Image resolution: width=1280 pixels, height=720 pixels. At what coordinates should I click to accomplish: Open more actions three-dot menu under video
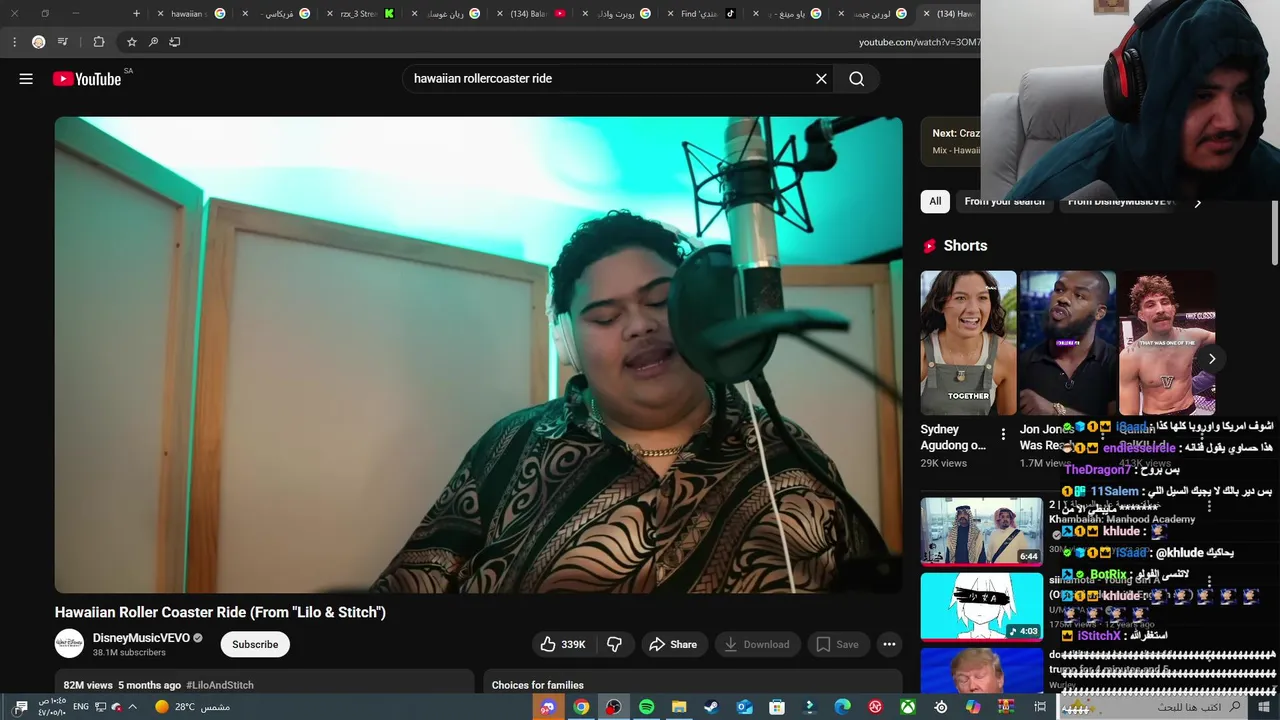tap(889, 645)
